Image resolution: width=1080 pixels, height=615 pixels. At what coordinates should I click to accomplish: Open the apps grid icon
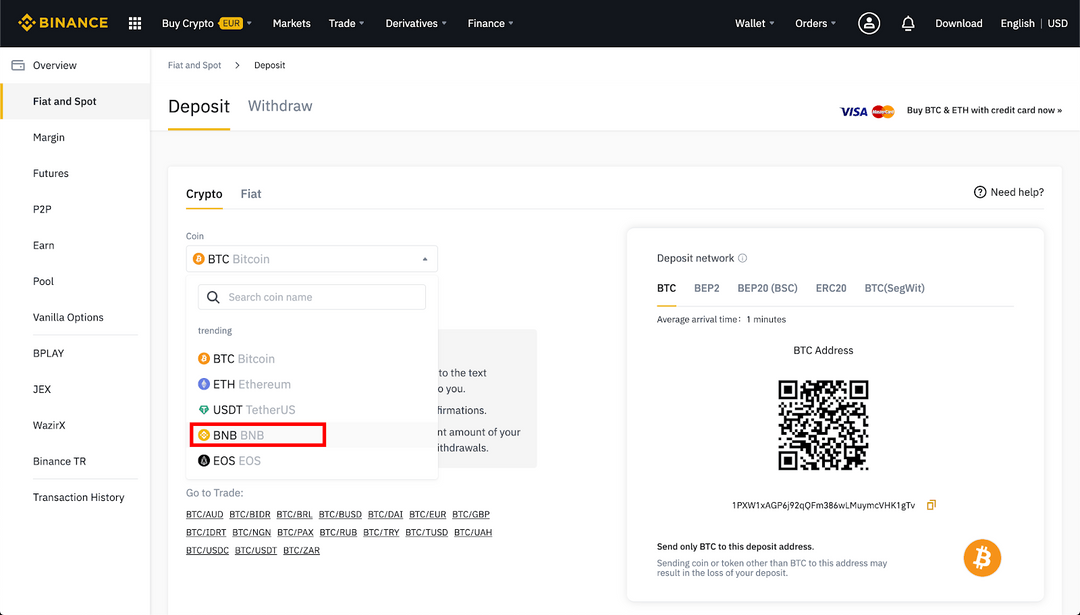[x=134, y=22]
